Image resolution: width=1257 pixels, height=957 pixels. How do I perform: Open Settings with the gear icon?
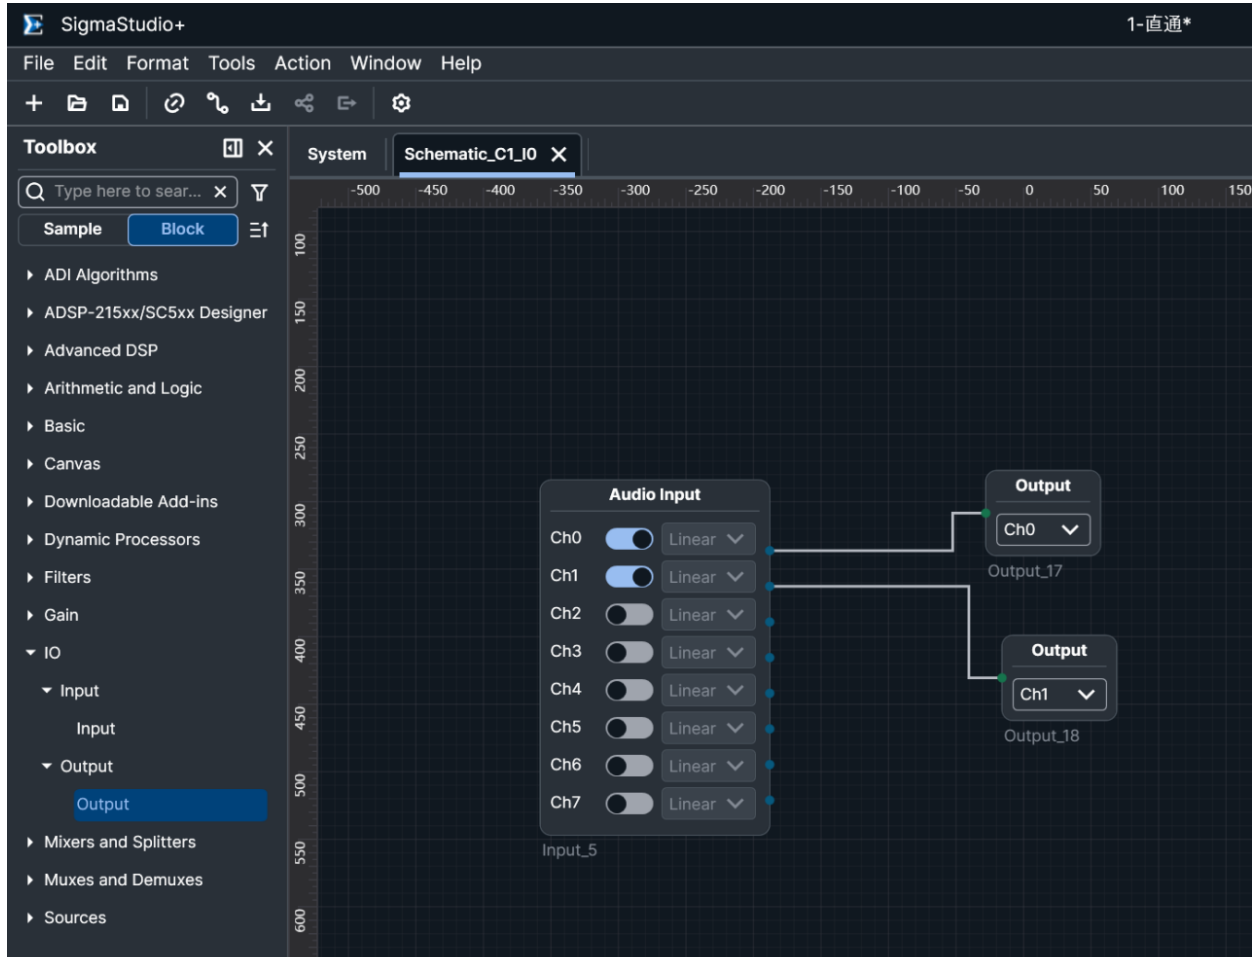point(401,103)
